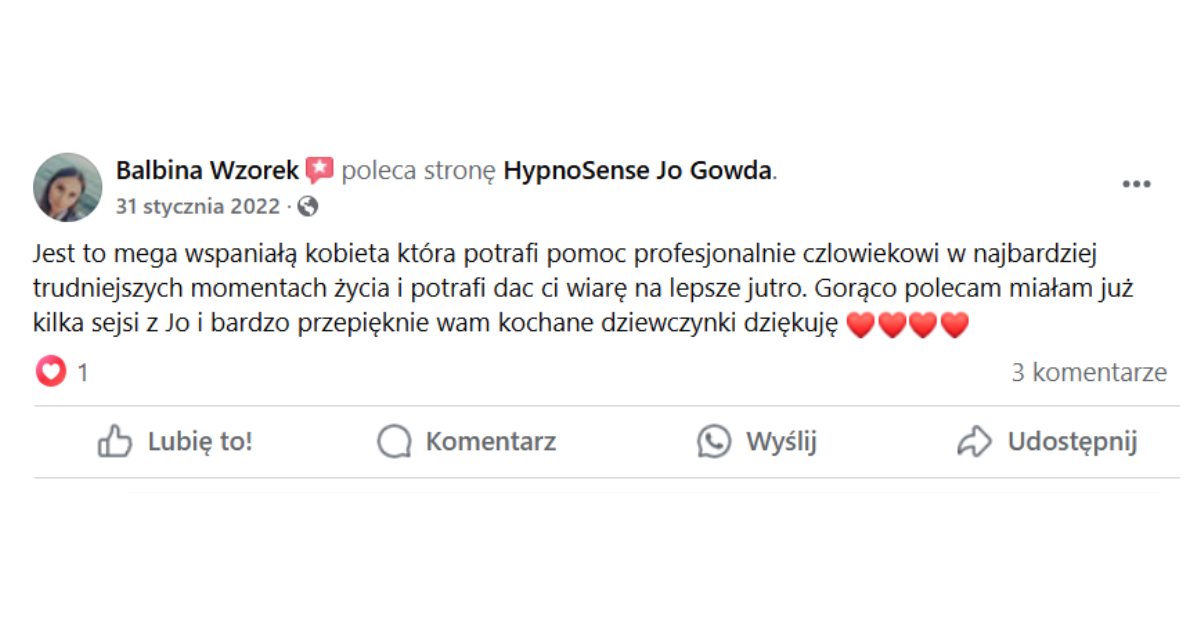This screenshot has width=1200, height=630.
Task: Click the red heart reaction icon
Action: pos(51,373)
